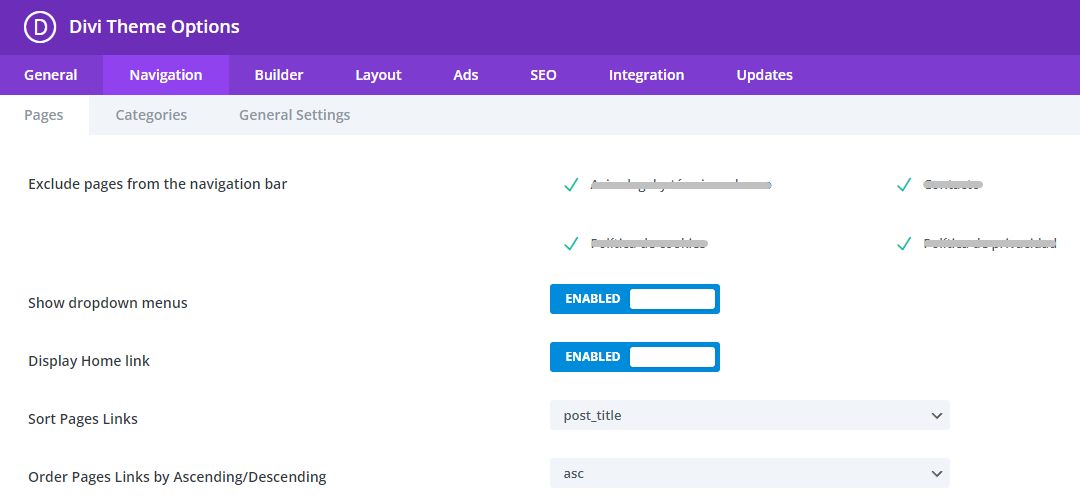Uncheck the checkmark beside the shortest redacted page name
The image size is (1080, 502).
click(904, 185)
